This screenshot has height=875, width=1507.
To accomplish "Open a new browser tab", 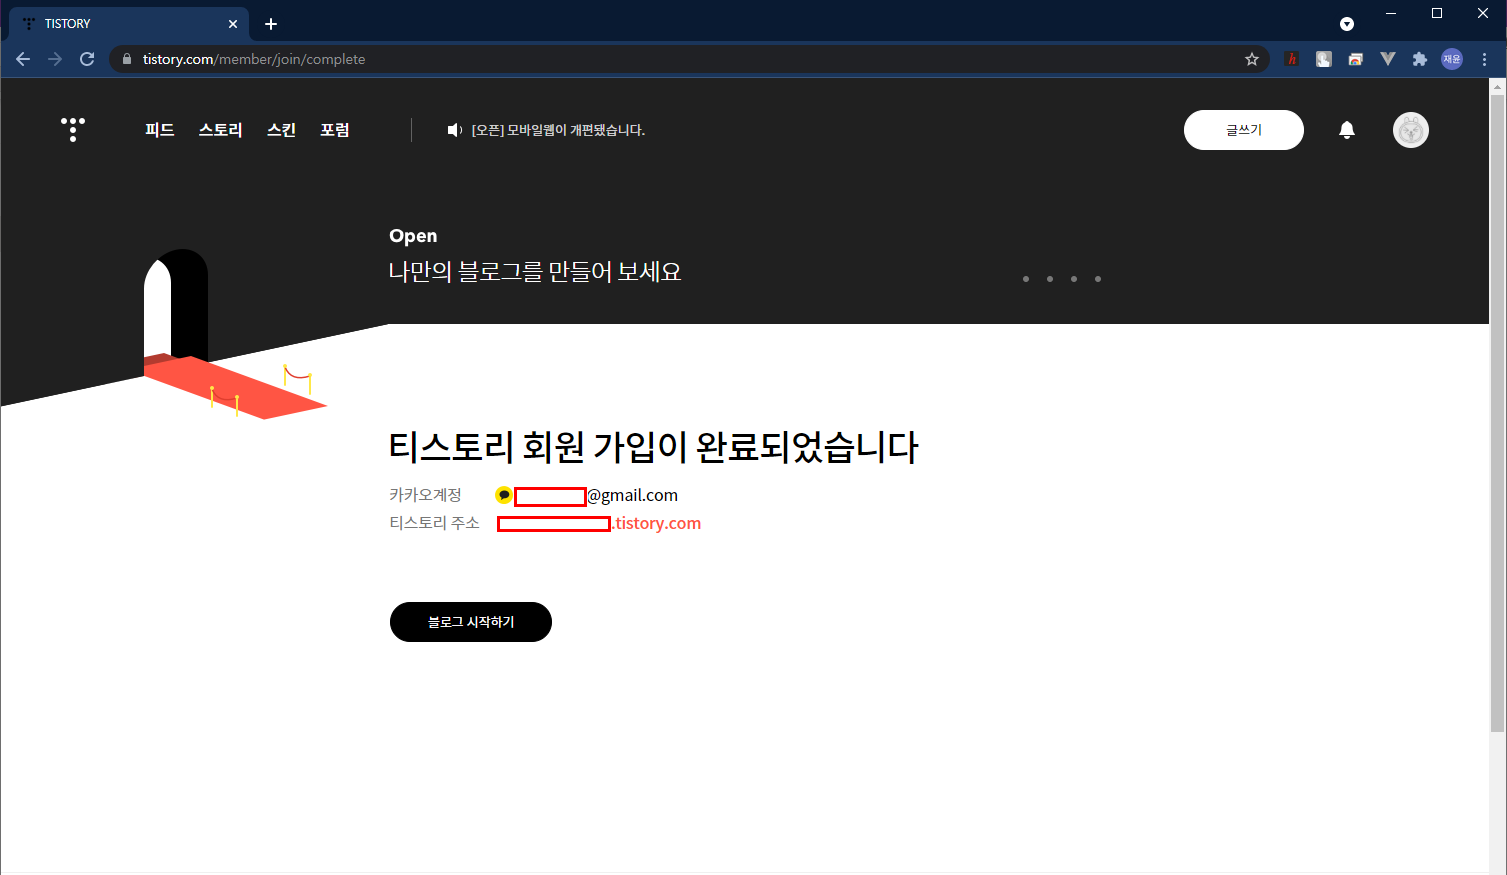I will (x=271, y=24).
